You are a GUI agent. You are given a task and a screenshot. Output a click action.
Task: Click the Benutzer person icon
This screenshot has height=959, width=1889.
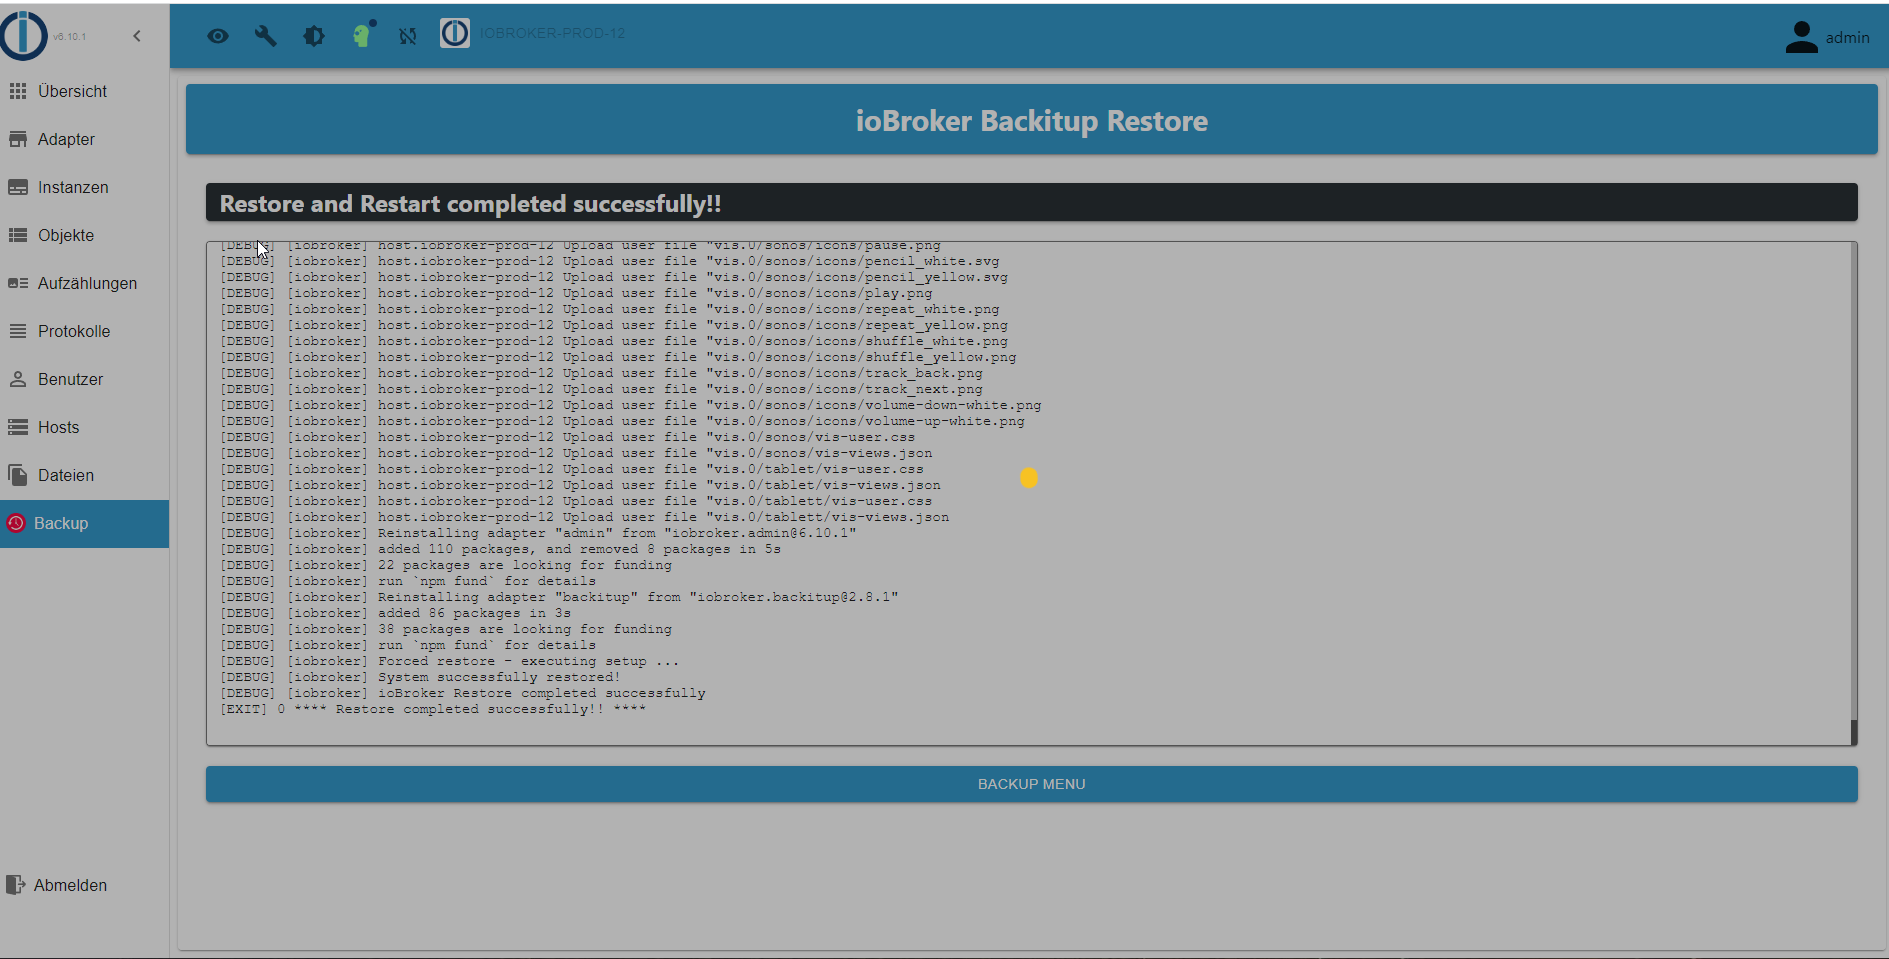(18, 379)
